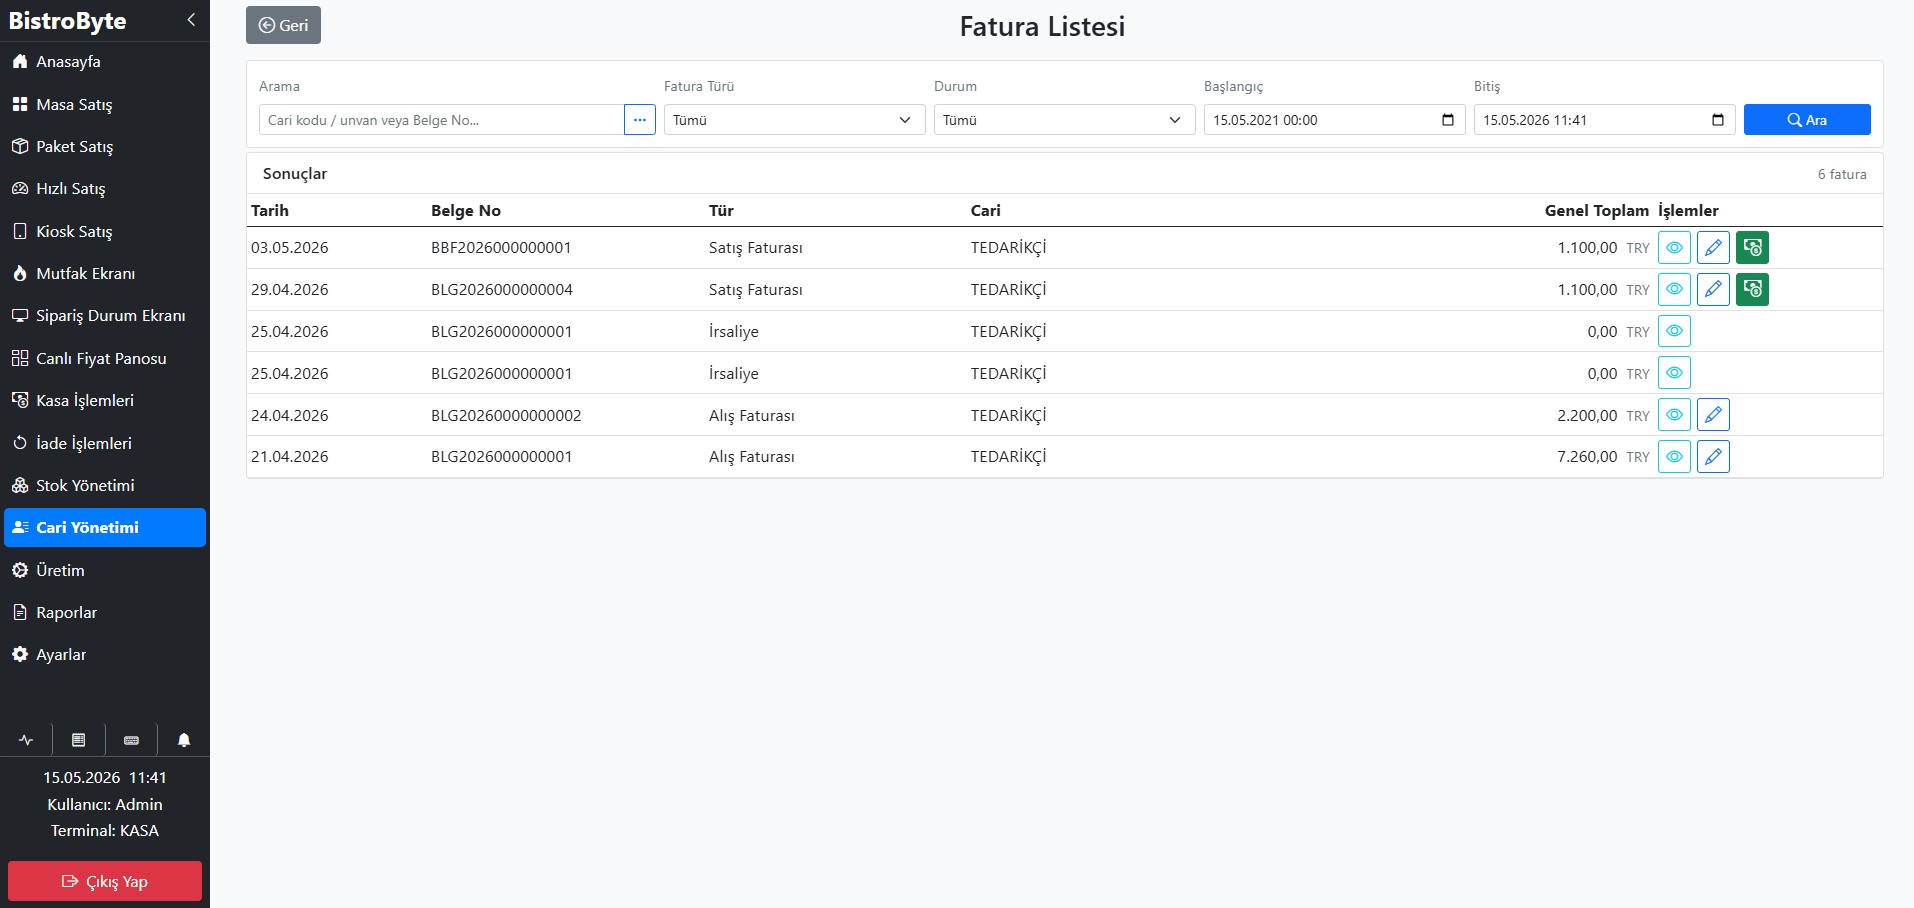Edit the 7.260,00 TRY invoice with pencil
Screen dimensions: 1914x908
click(x=1713, y=457)
